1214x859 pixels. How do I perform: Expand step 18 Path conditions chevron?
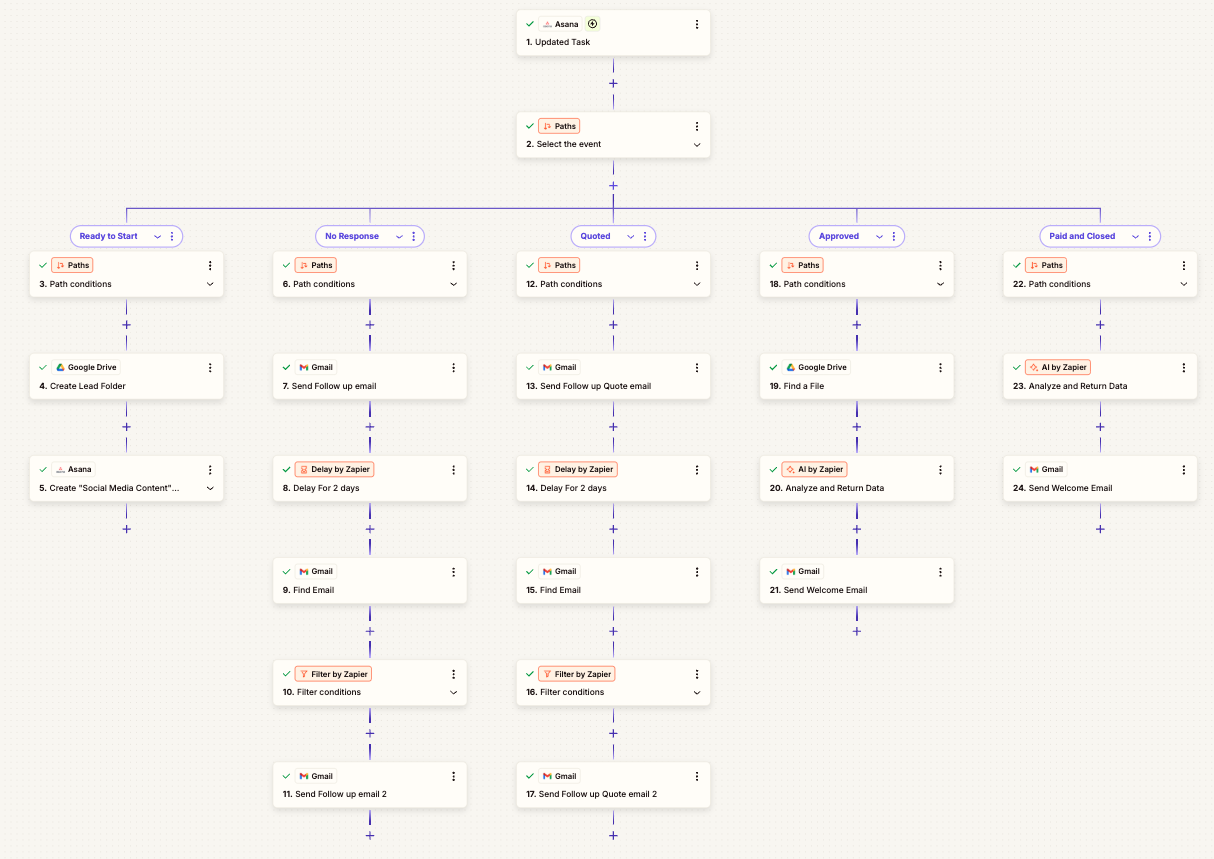click(940, 284)
